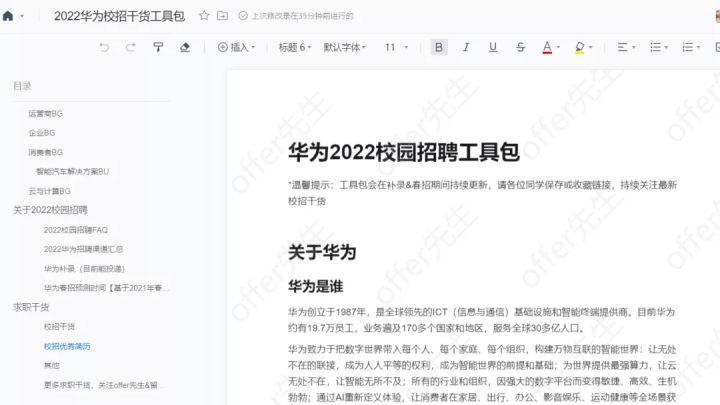Screen dimensions: 720x405
Task: Open the font size 11 dropdown
Action: click(396, 47)
